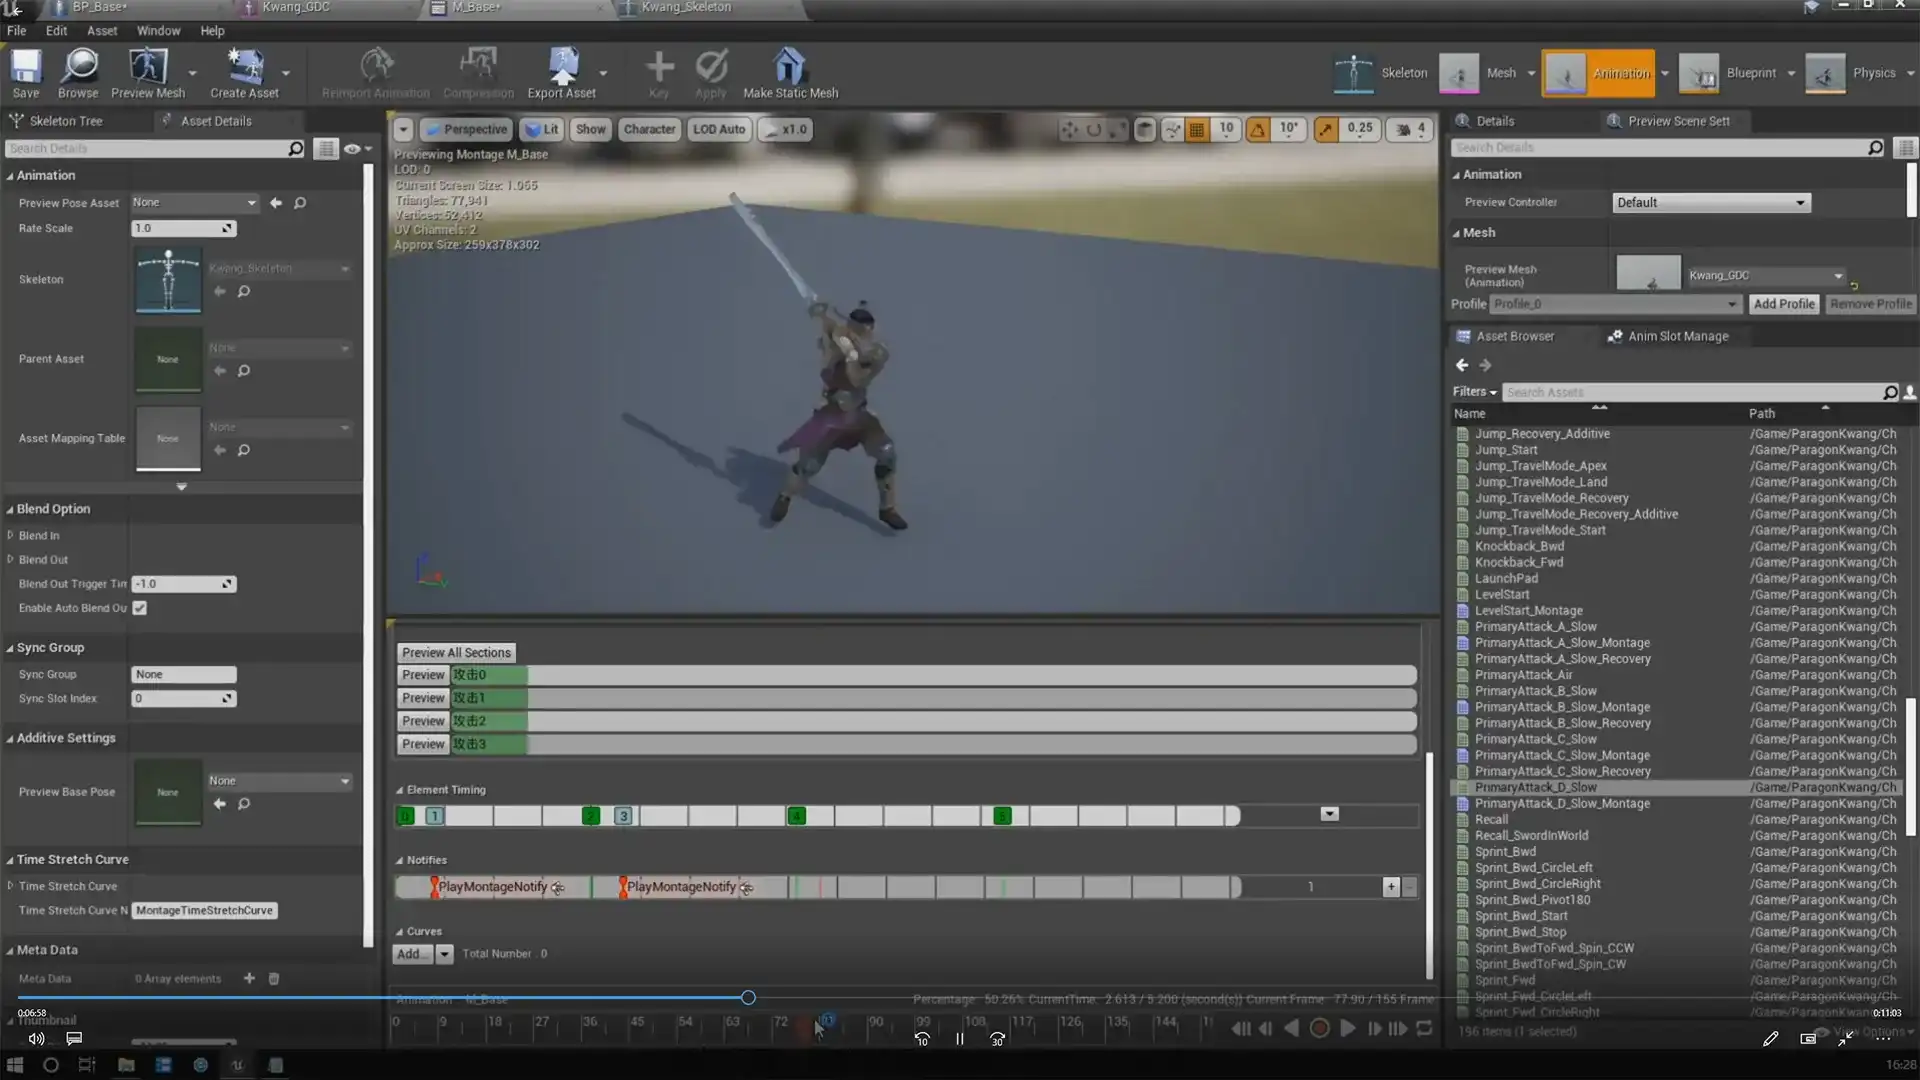Click the Add Profile button
The height and width of the screenshot is (1080, 1920).
pyautogui.click(x=1783, y=304)
